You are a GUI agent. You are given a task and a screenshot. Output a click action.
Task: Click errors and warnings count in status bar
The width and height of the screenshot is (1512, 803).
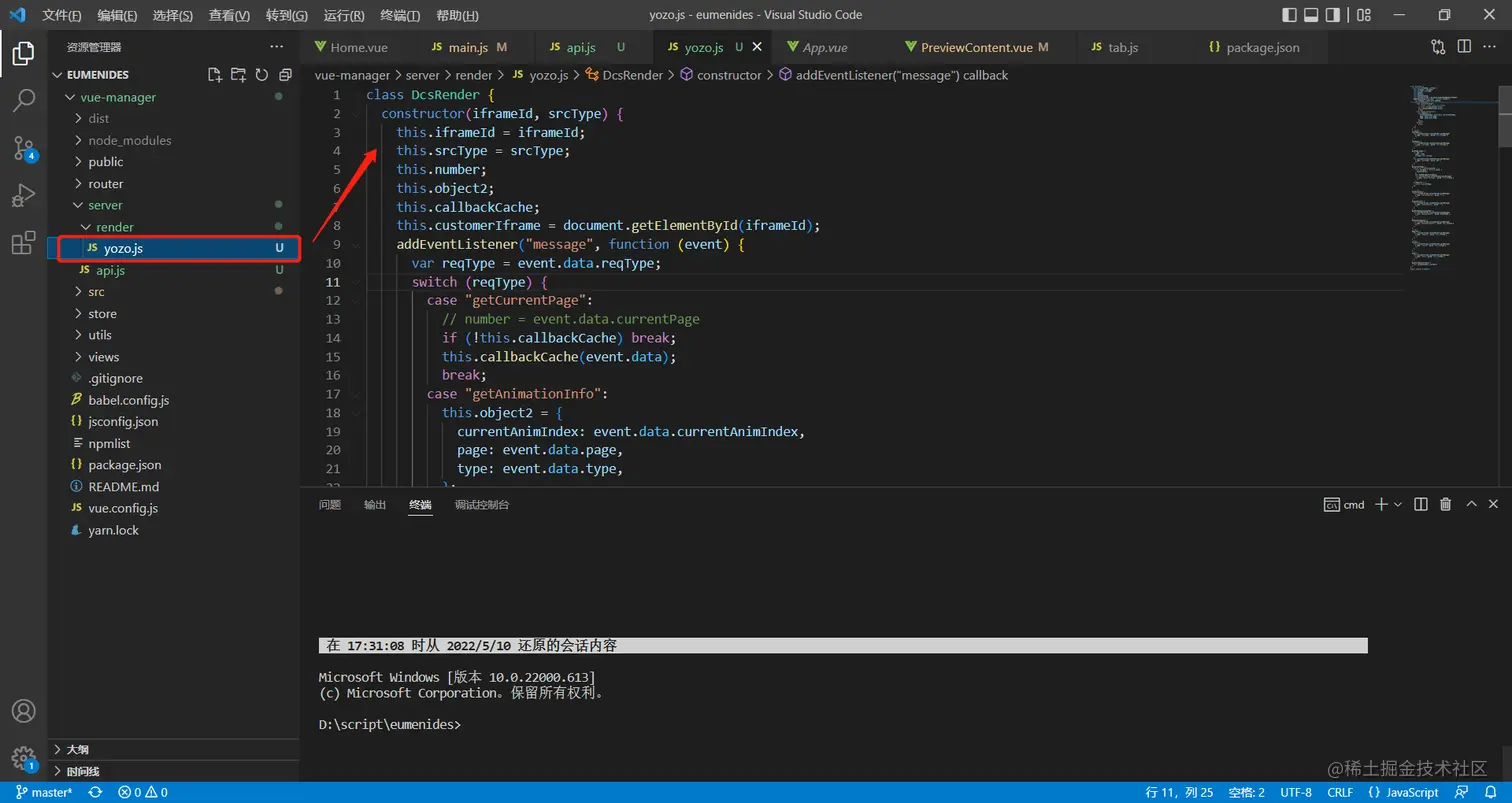[x=143, y=793]
